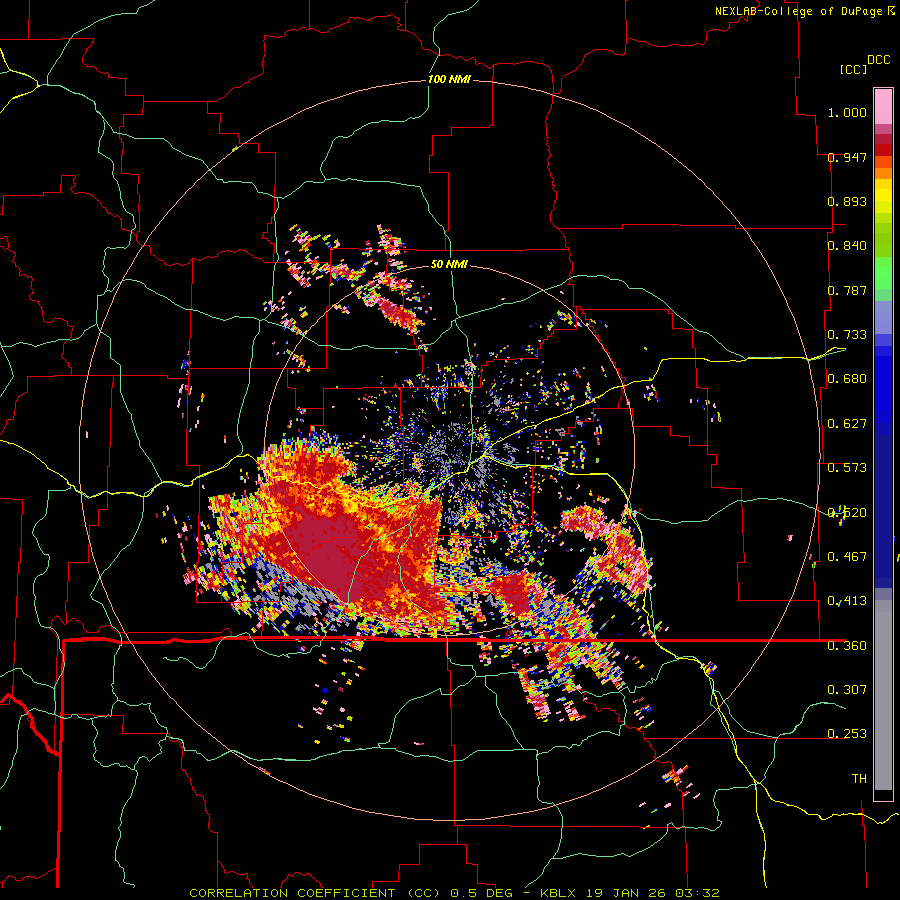The width and height of the screenshot is (900, 900).
Task: Select the 1.000 scale value
Action: pyautogui.click(x=847, y=112)
